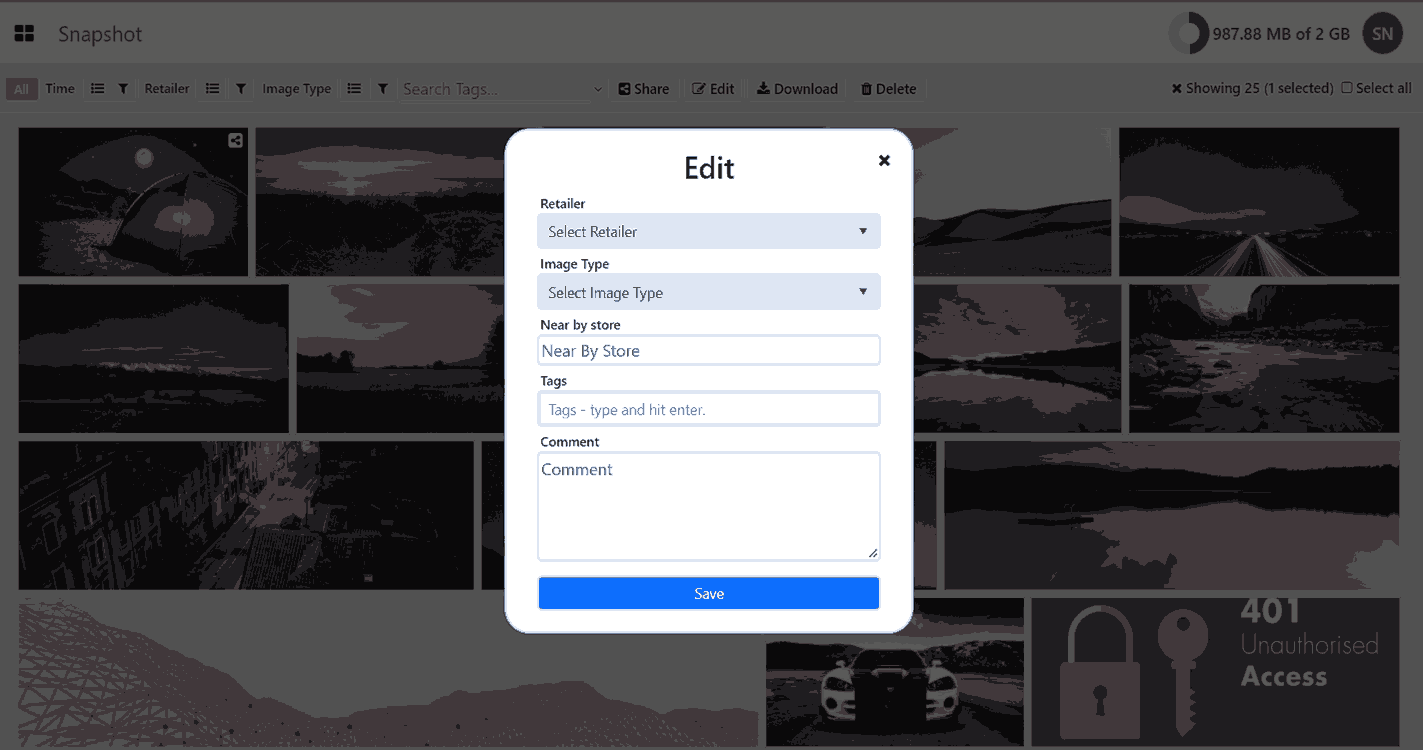
Task: Click the Snapshot app title
Action: coord(100,34)
